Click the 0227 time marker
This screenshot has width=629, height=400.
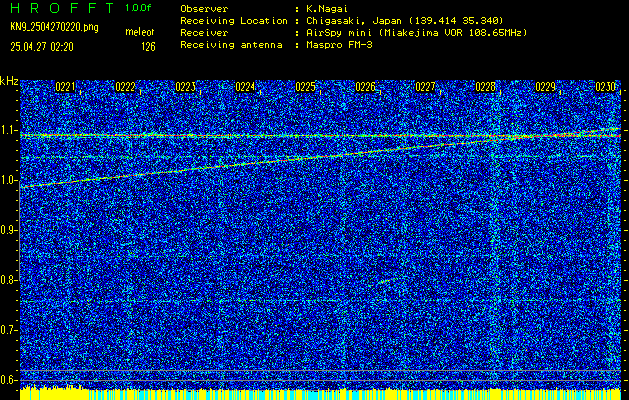click(425, 87)
